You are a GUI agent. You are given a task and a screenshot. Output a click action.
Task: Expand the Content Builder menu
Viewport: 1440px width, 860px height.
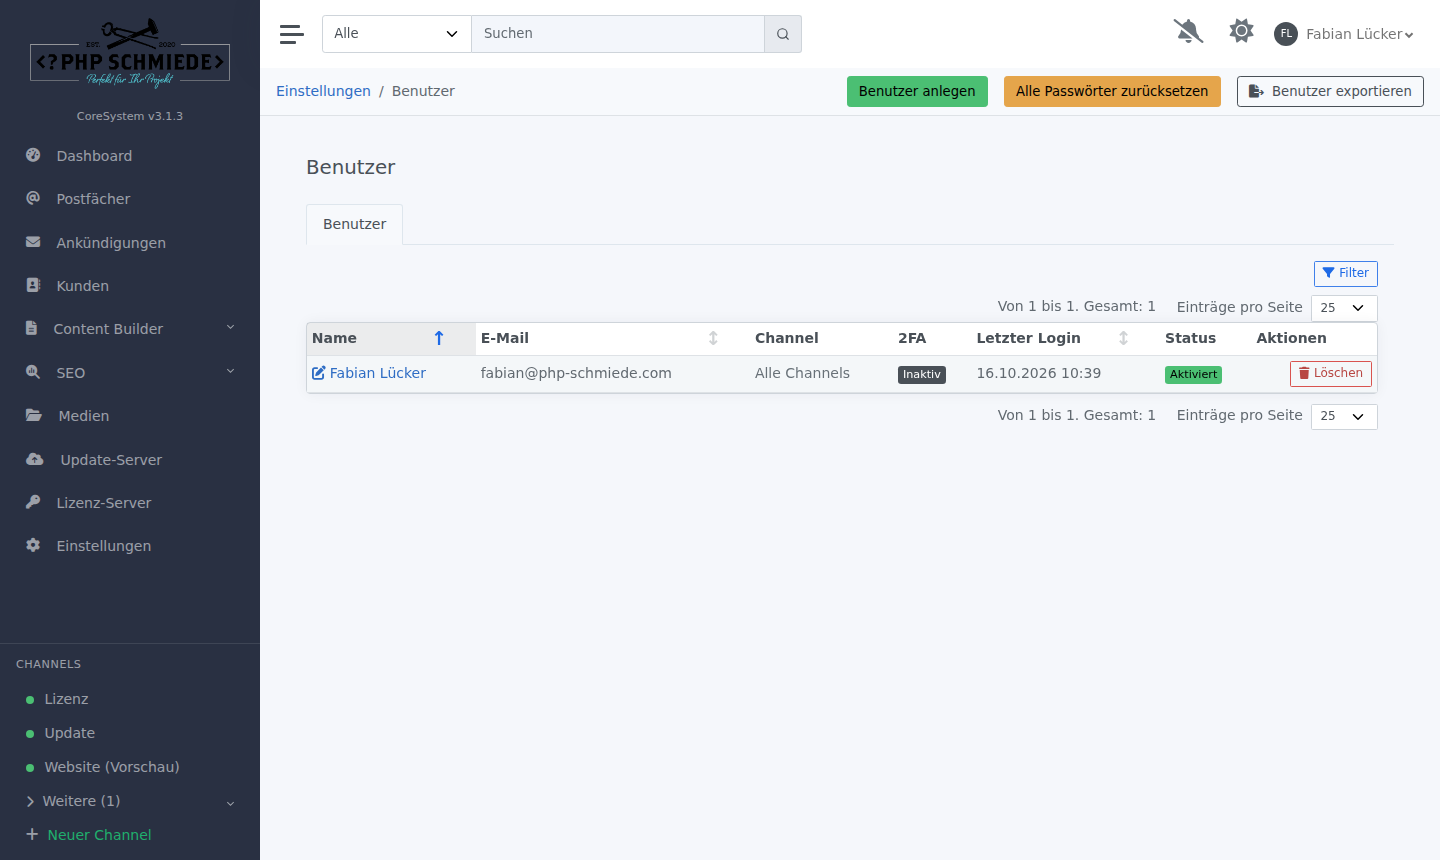130,329
